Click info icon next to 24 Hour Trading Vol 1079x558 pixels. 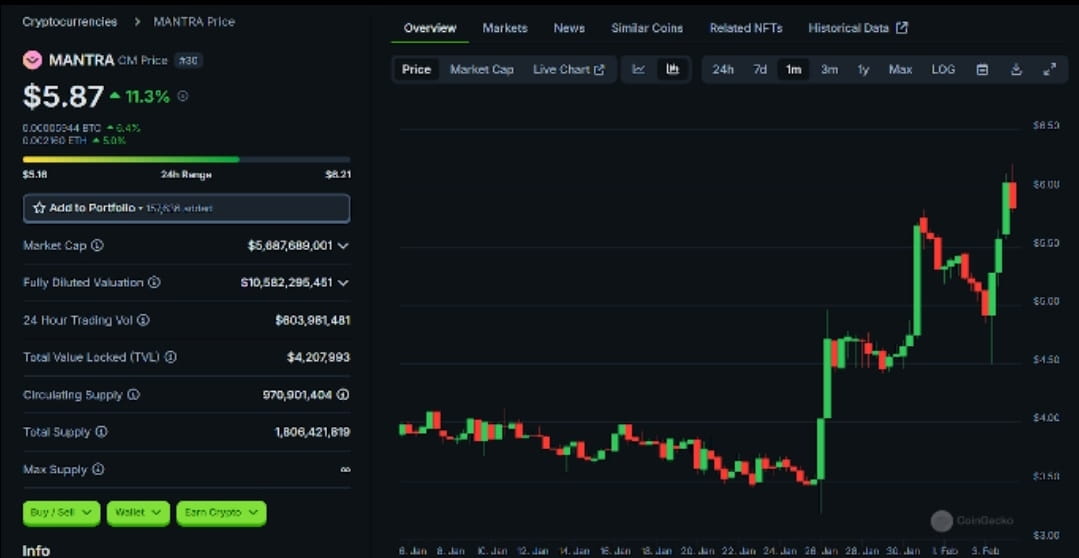143,320
